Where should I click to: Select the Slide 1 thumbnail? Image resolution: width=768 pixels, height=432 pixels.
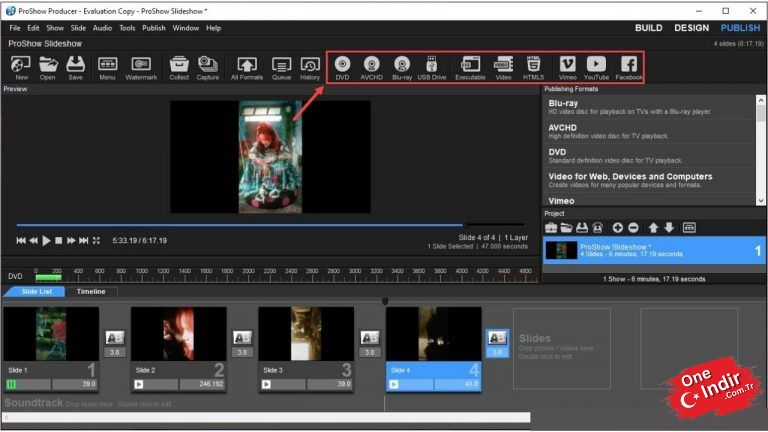[x=51, y=334]
